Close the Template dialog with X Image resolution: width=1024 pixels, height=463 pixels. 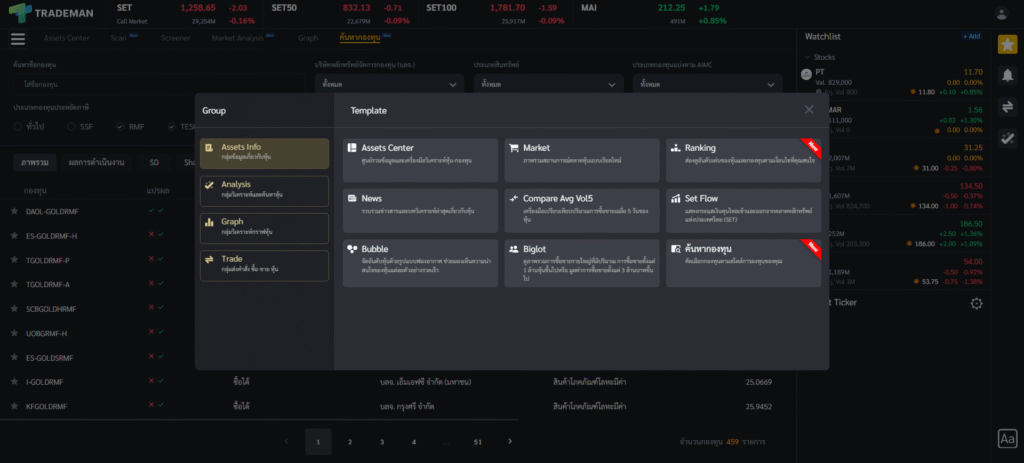pyautogui.click(x=809, y=110)
